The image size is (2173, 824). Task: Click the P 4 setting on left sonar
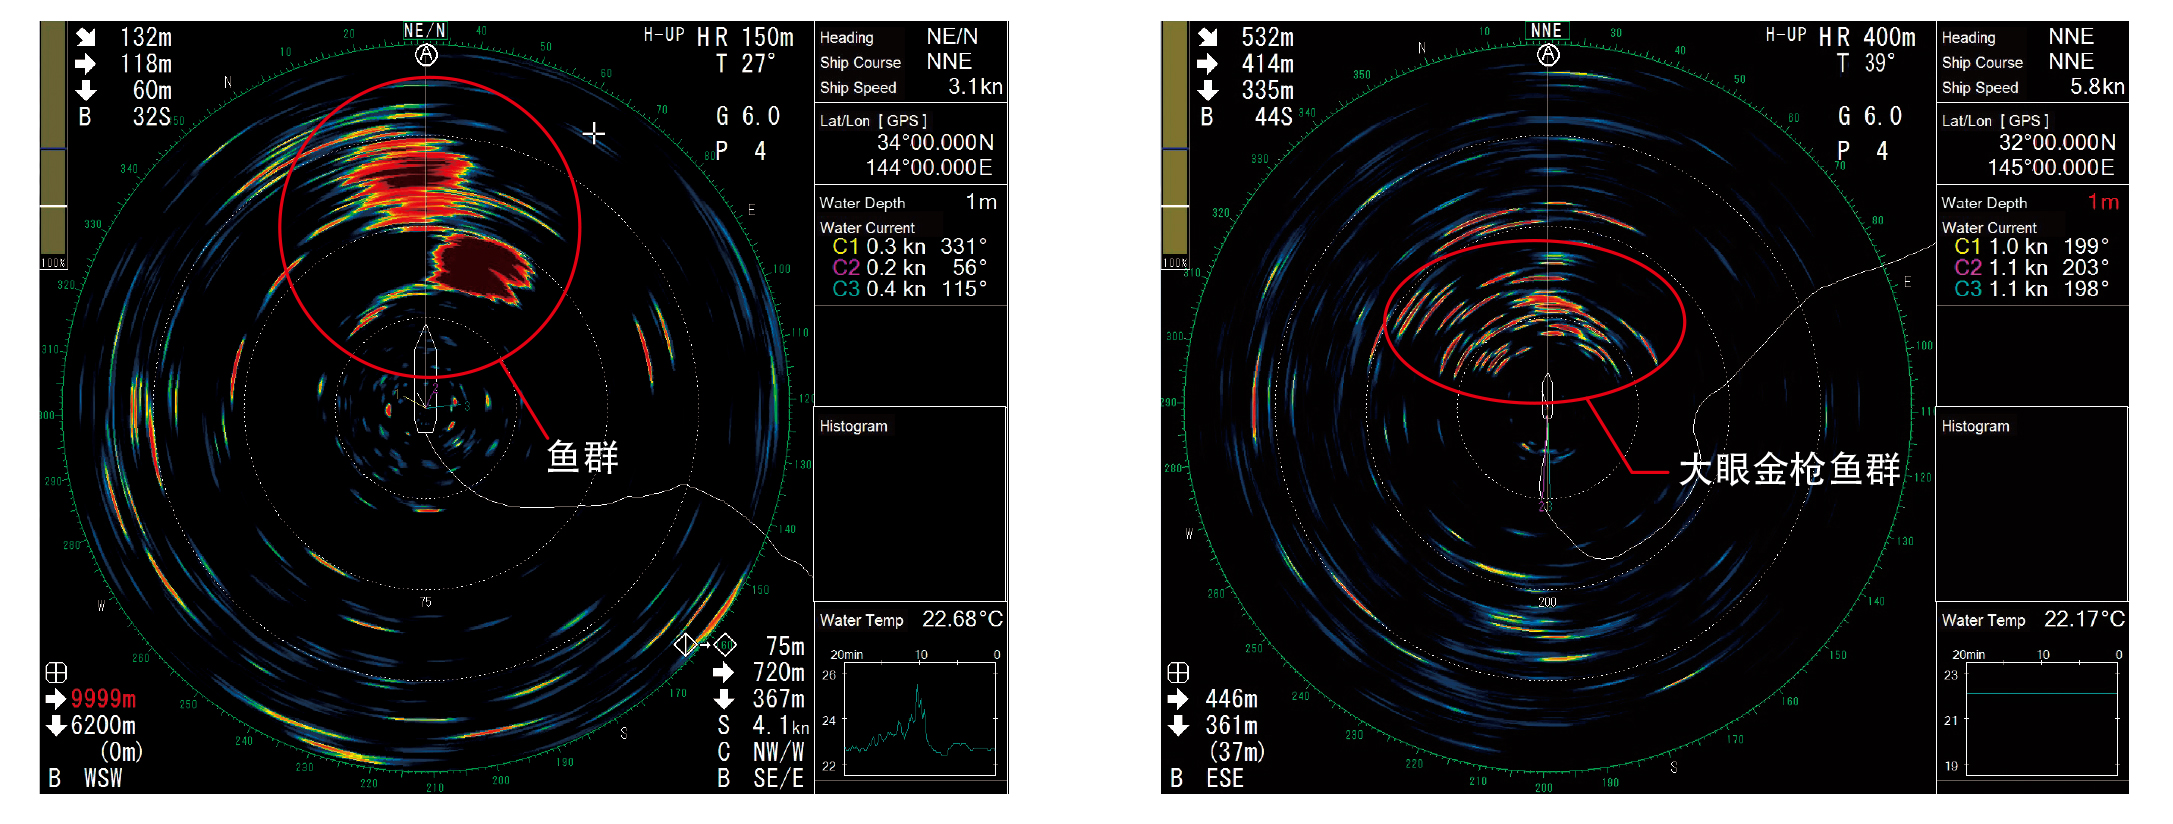coord(741,151)
